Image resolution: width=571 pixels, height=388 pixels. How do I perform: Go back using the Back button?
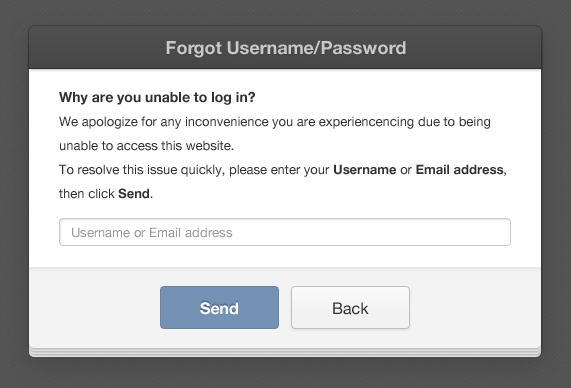[x=350, y=307]
